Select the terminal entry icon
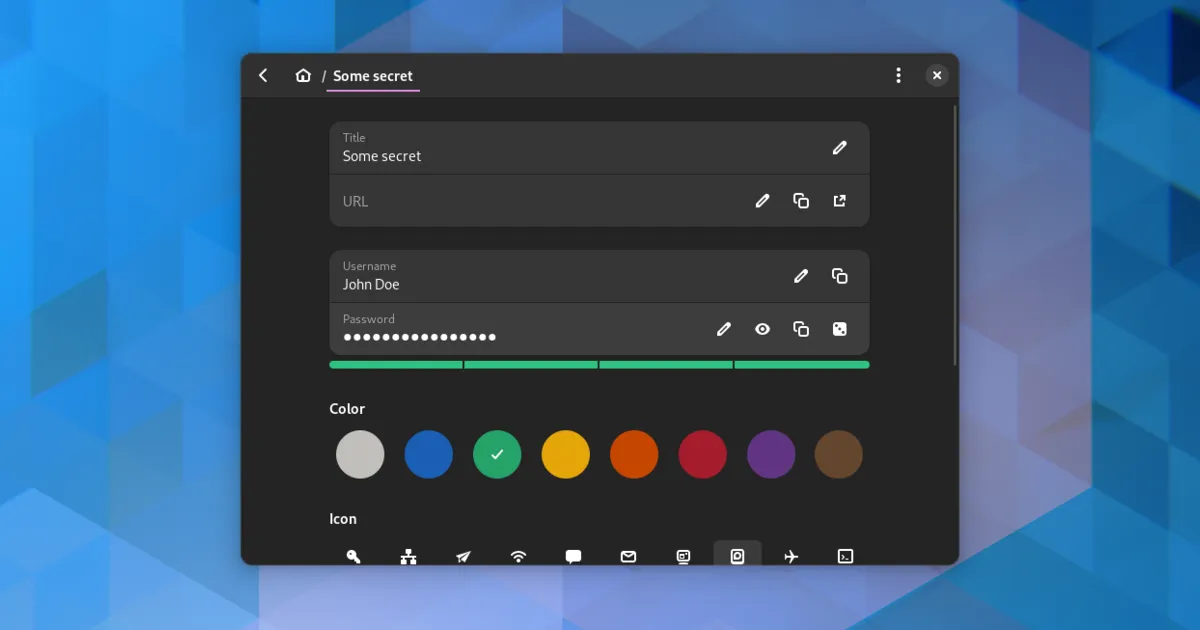1200x630 pixels. point(845,556)
